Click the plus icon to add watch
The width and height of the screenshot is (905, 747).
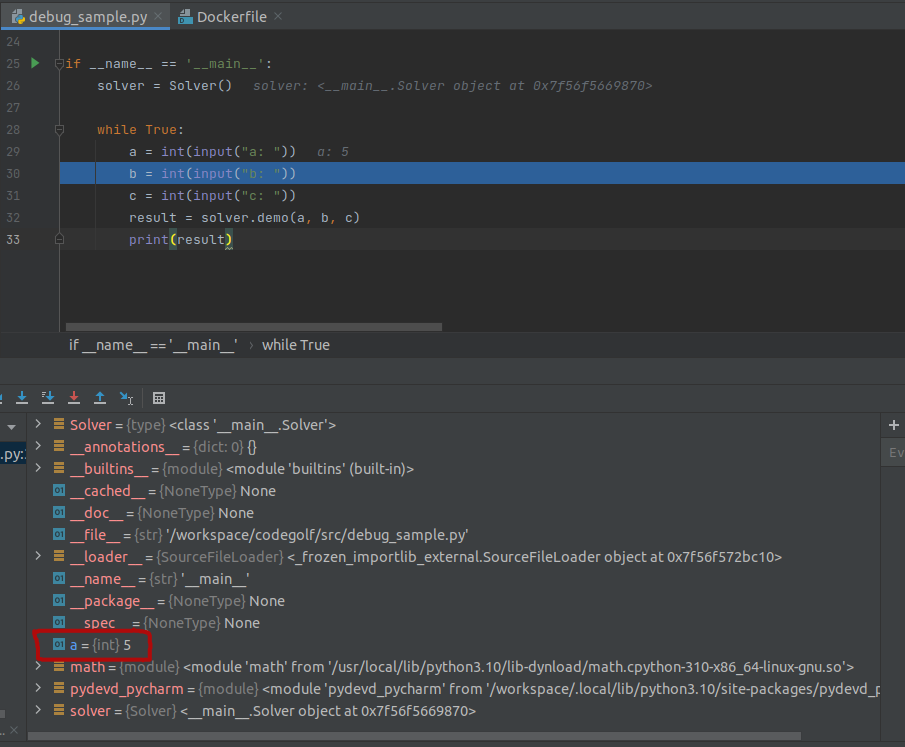point(893,425)
